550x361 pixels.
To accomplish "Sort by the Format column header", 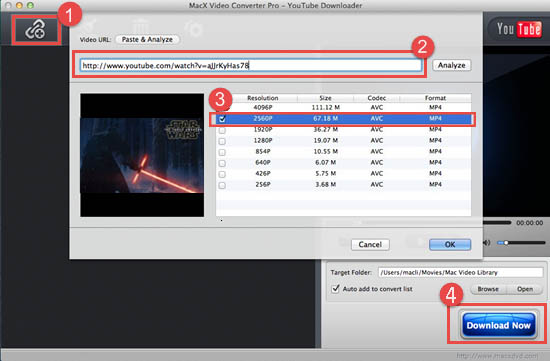I will click(435, 98).
